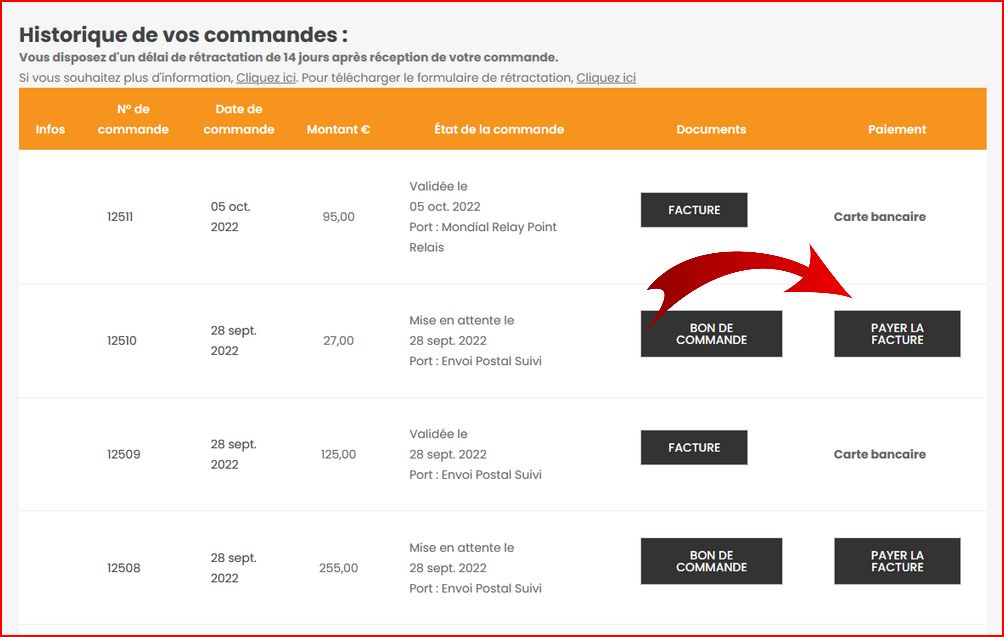The image size is (1004, 637).
Task: Click the 'Infos' column header
Action: click(50, 129)
